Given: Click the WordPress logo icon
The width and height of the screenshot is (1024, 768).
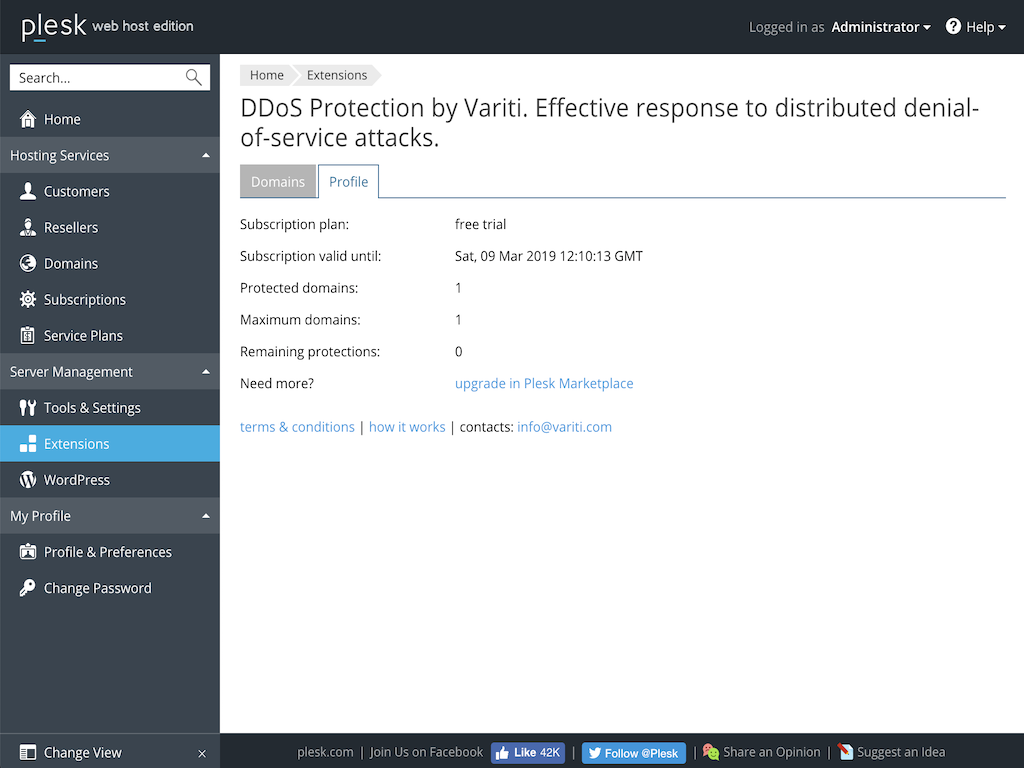Looking at the screenshot, I should coord(27,479).
